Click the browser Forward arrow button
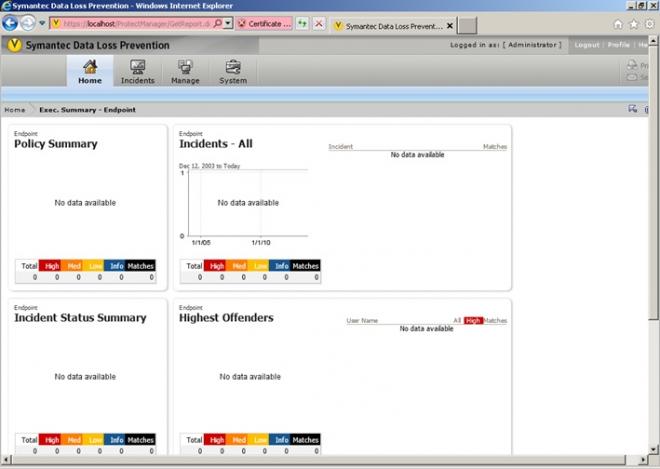This screenshot has height=469, width=660. pyautogui.click(x=28, y=23)
